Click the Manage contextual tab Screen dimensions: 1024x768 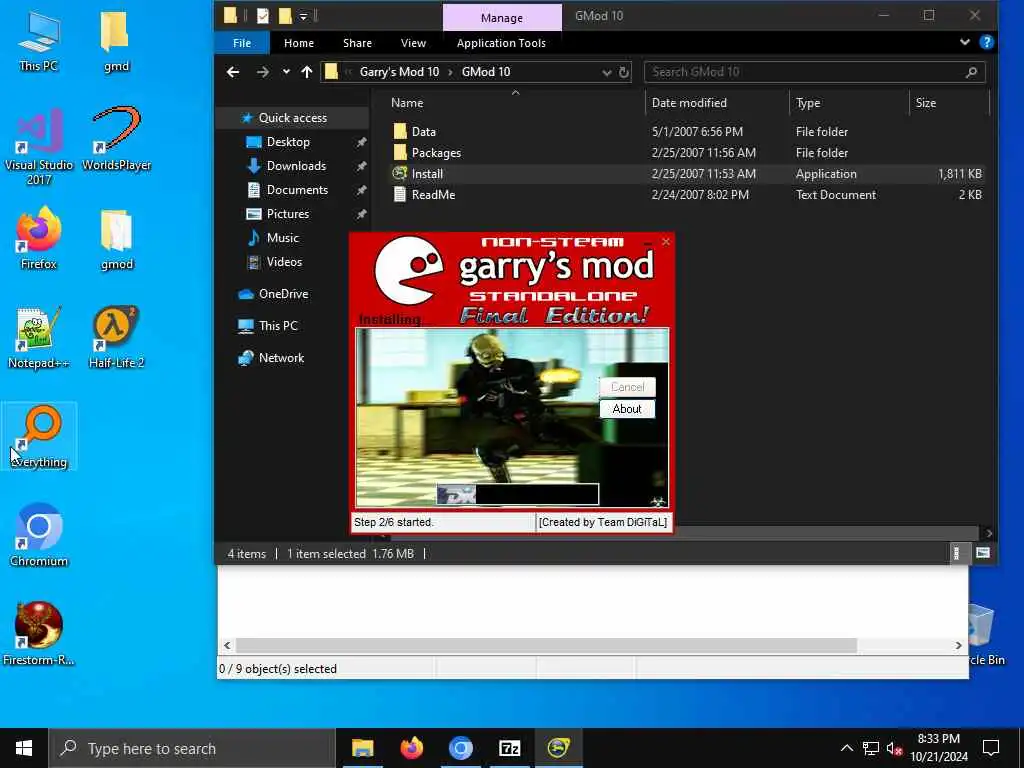[x=502, y=18]
